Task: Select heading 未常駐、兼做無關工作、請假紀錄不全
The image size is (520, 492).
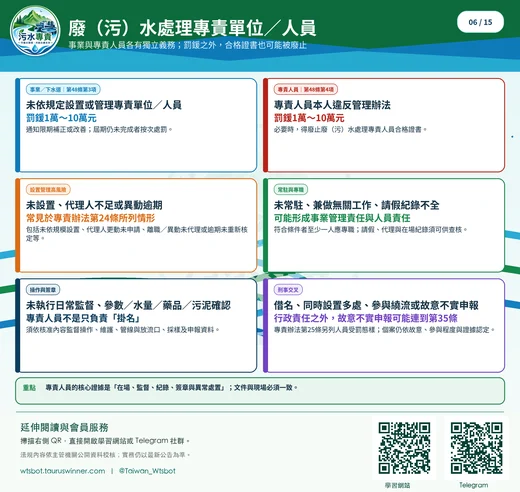Action: tap(356, 205)
